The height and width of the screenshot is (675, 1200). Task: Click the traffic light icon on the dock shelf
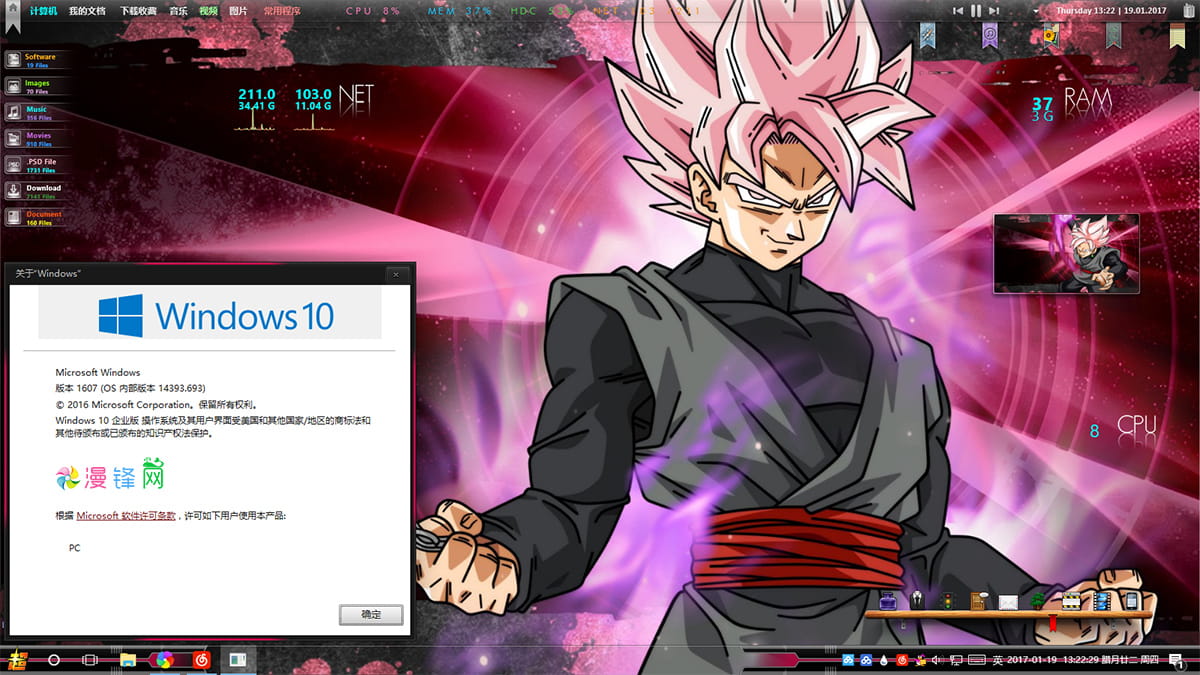[x=947, y=601]
